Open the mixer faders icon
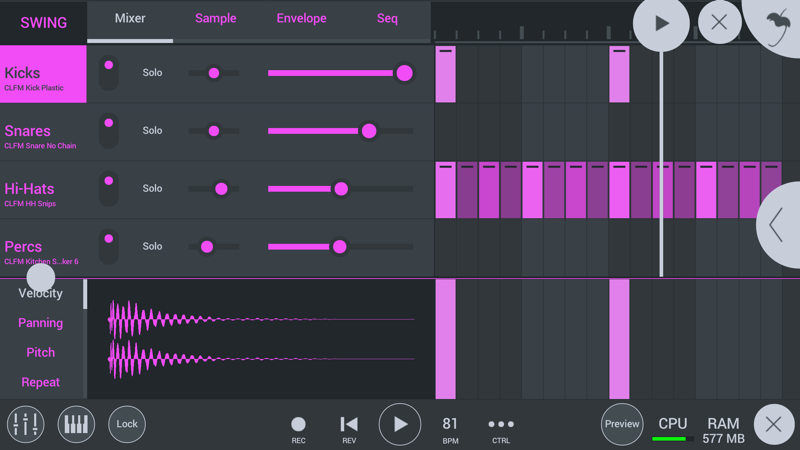The image size is (800, 450). point(25,424)
